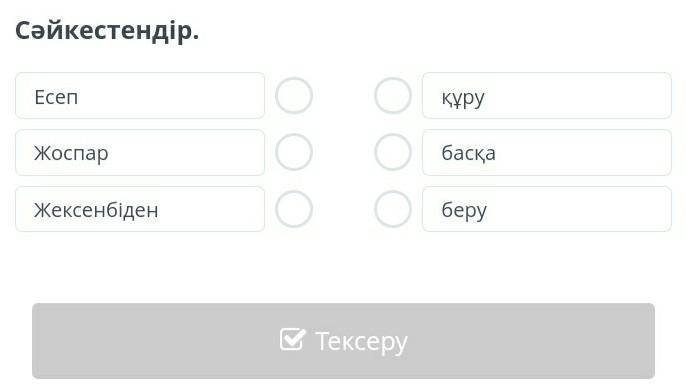Tap the word Жоспар in left column
This screenshot has width=686, height=389.
point(71,154)
